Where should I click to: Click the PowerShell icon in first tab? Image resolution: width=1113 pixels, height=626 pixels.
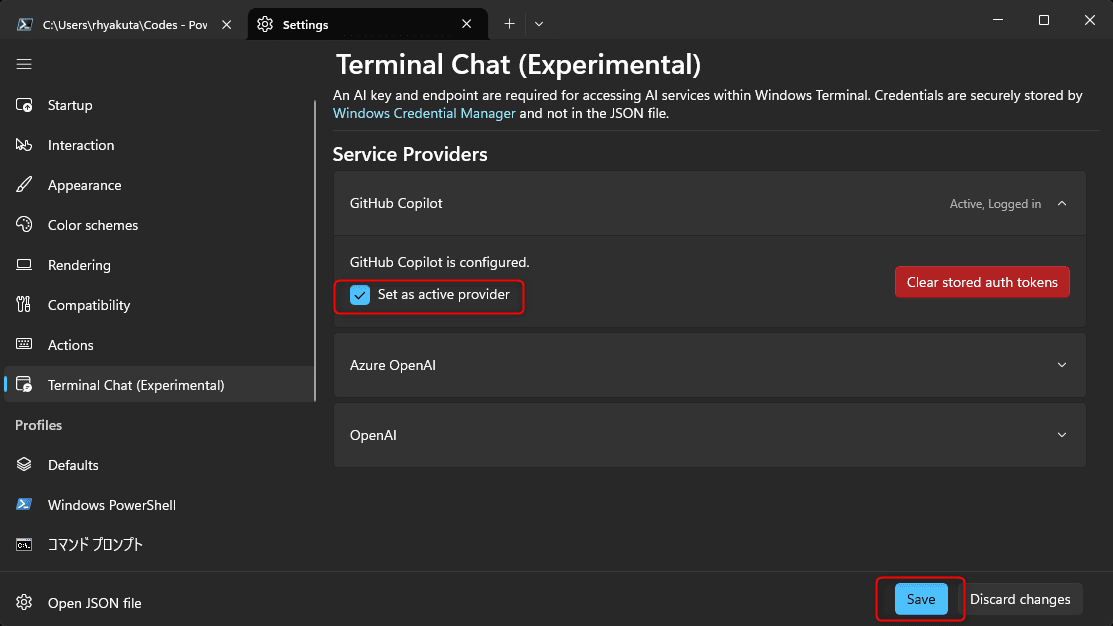pyautogui.click(x=25, y=24)
